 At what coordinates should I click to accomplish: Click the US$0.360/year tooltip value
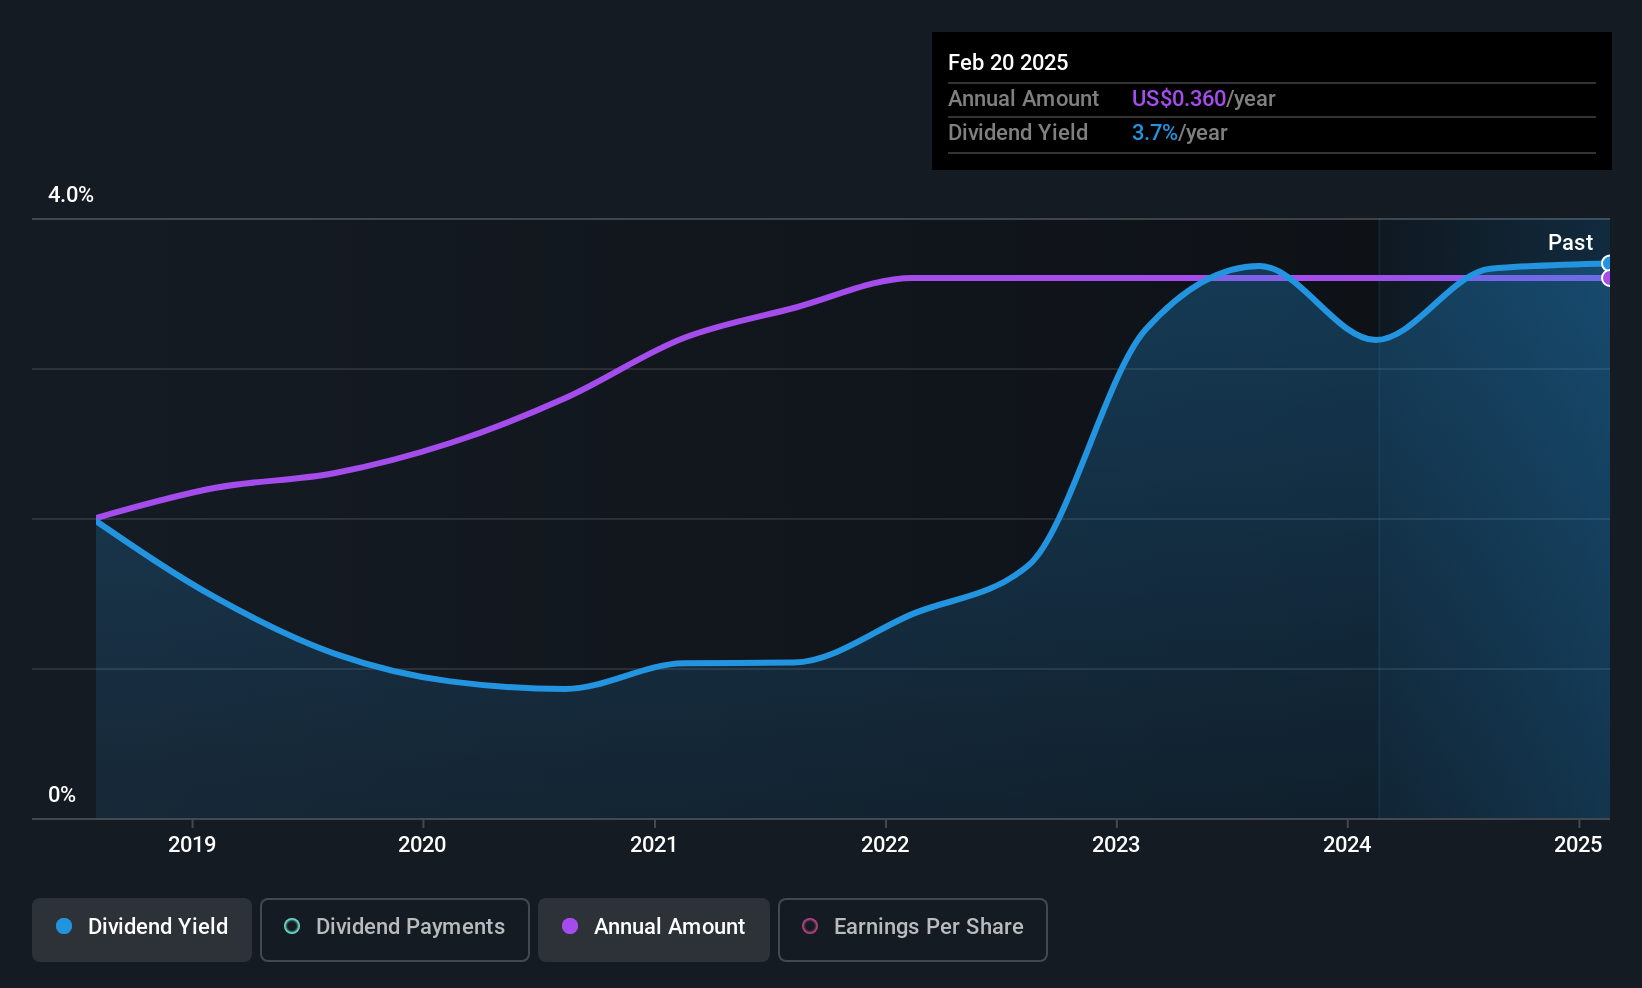point(1203,99)
